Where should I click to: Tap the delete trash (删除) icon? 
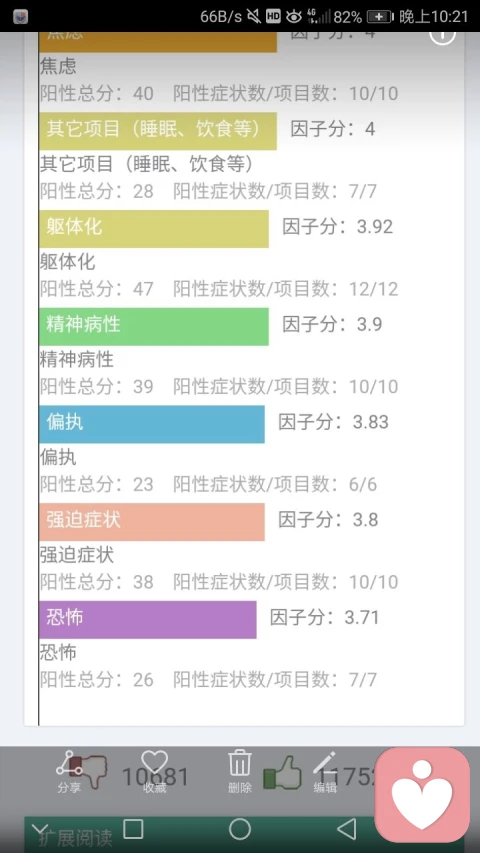pyautogui.click(x=239, y=770)
